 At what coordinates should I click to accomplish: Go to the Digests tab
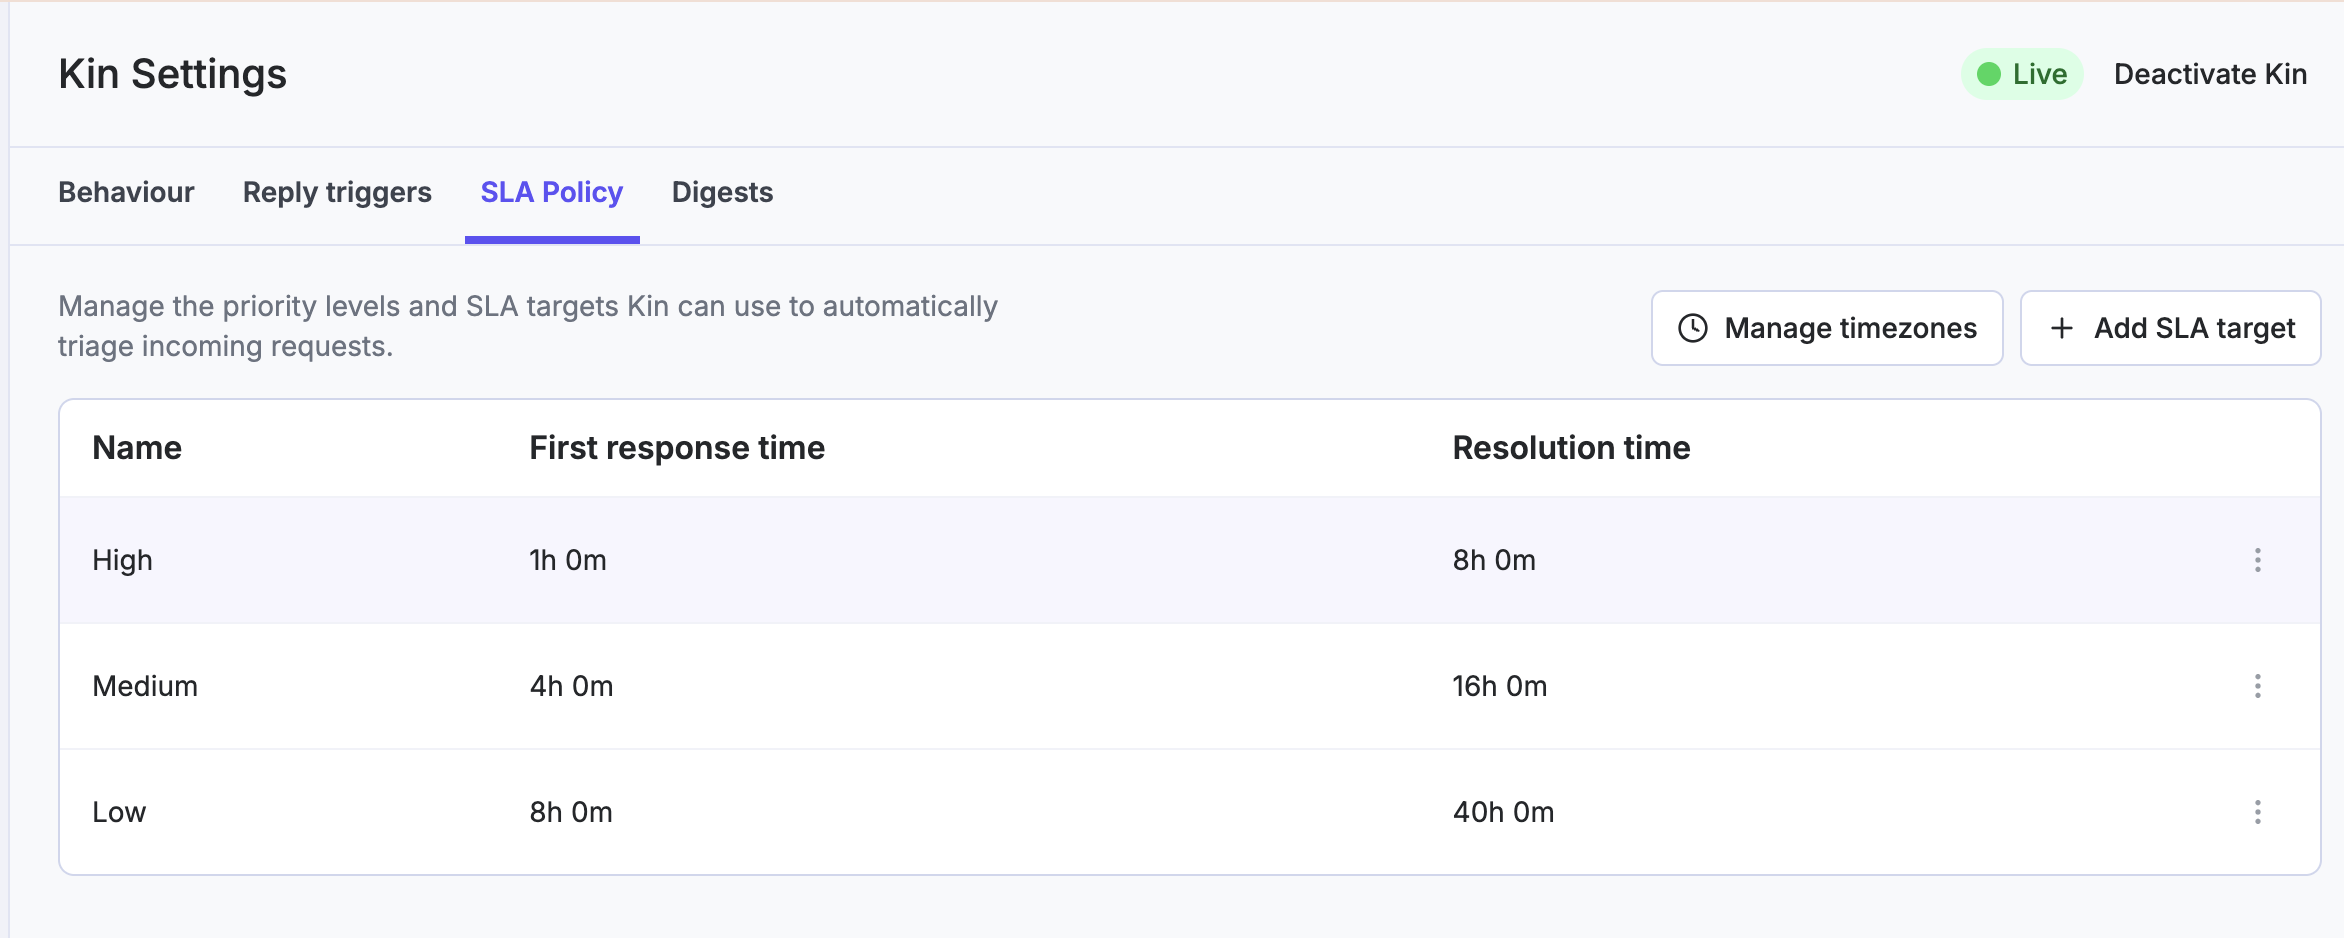pos(722,192)
